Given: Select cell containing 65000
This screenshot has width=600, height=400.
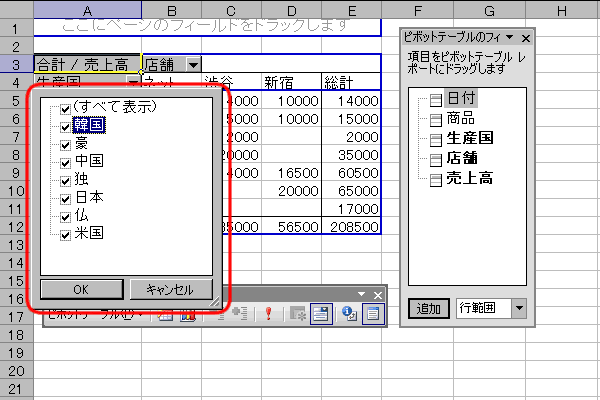Looking at the screenshot, I should [x=351, y=191].
